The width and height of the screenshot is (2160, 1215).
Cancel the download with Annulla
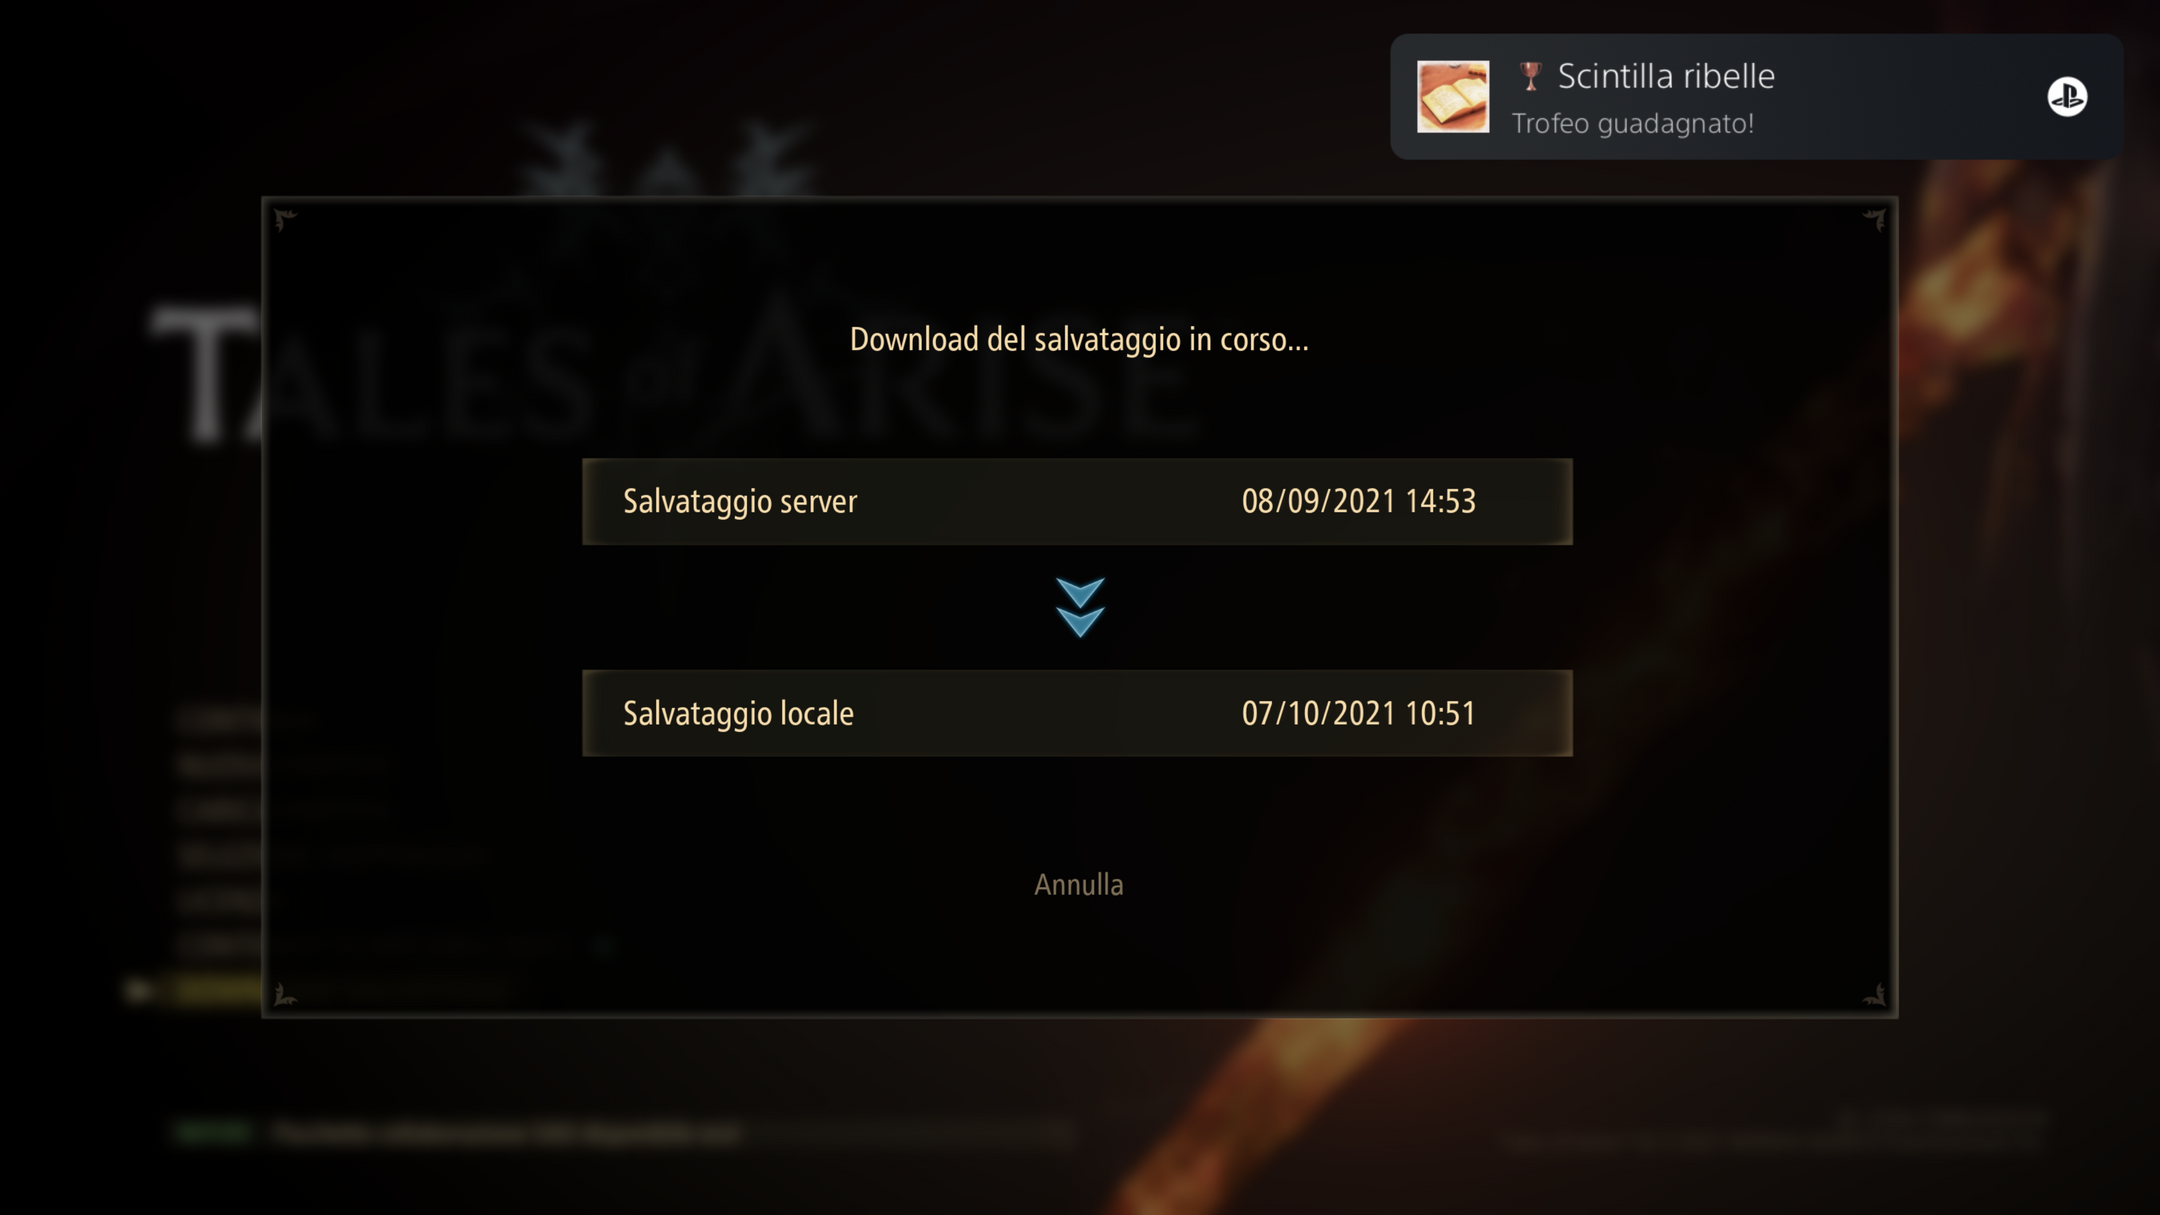[1078, 885]
